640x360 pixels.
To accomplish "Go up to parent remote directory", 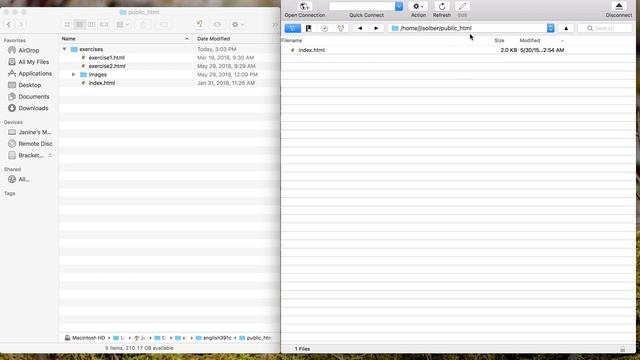I will pyautogui.click(x=566, y=28).
